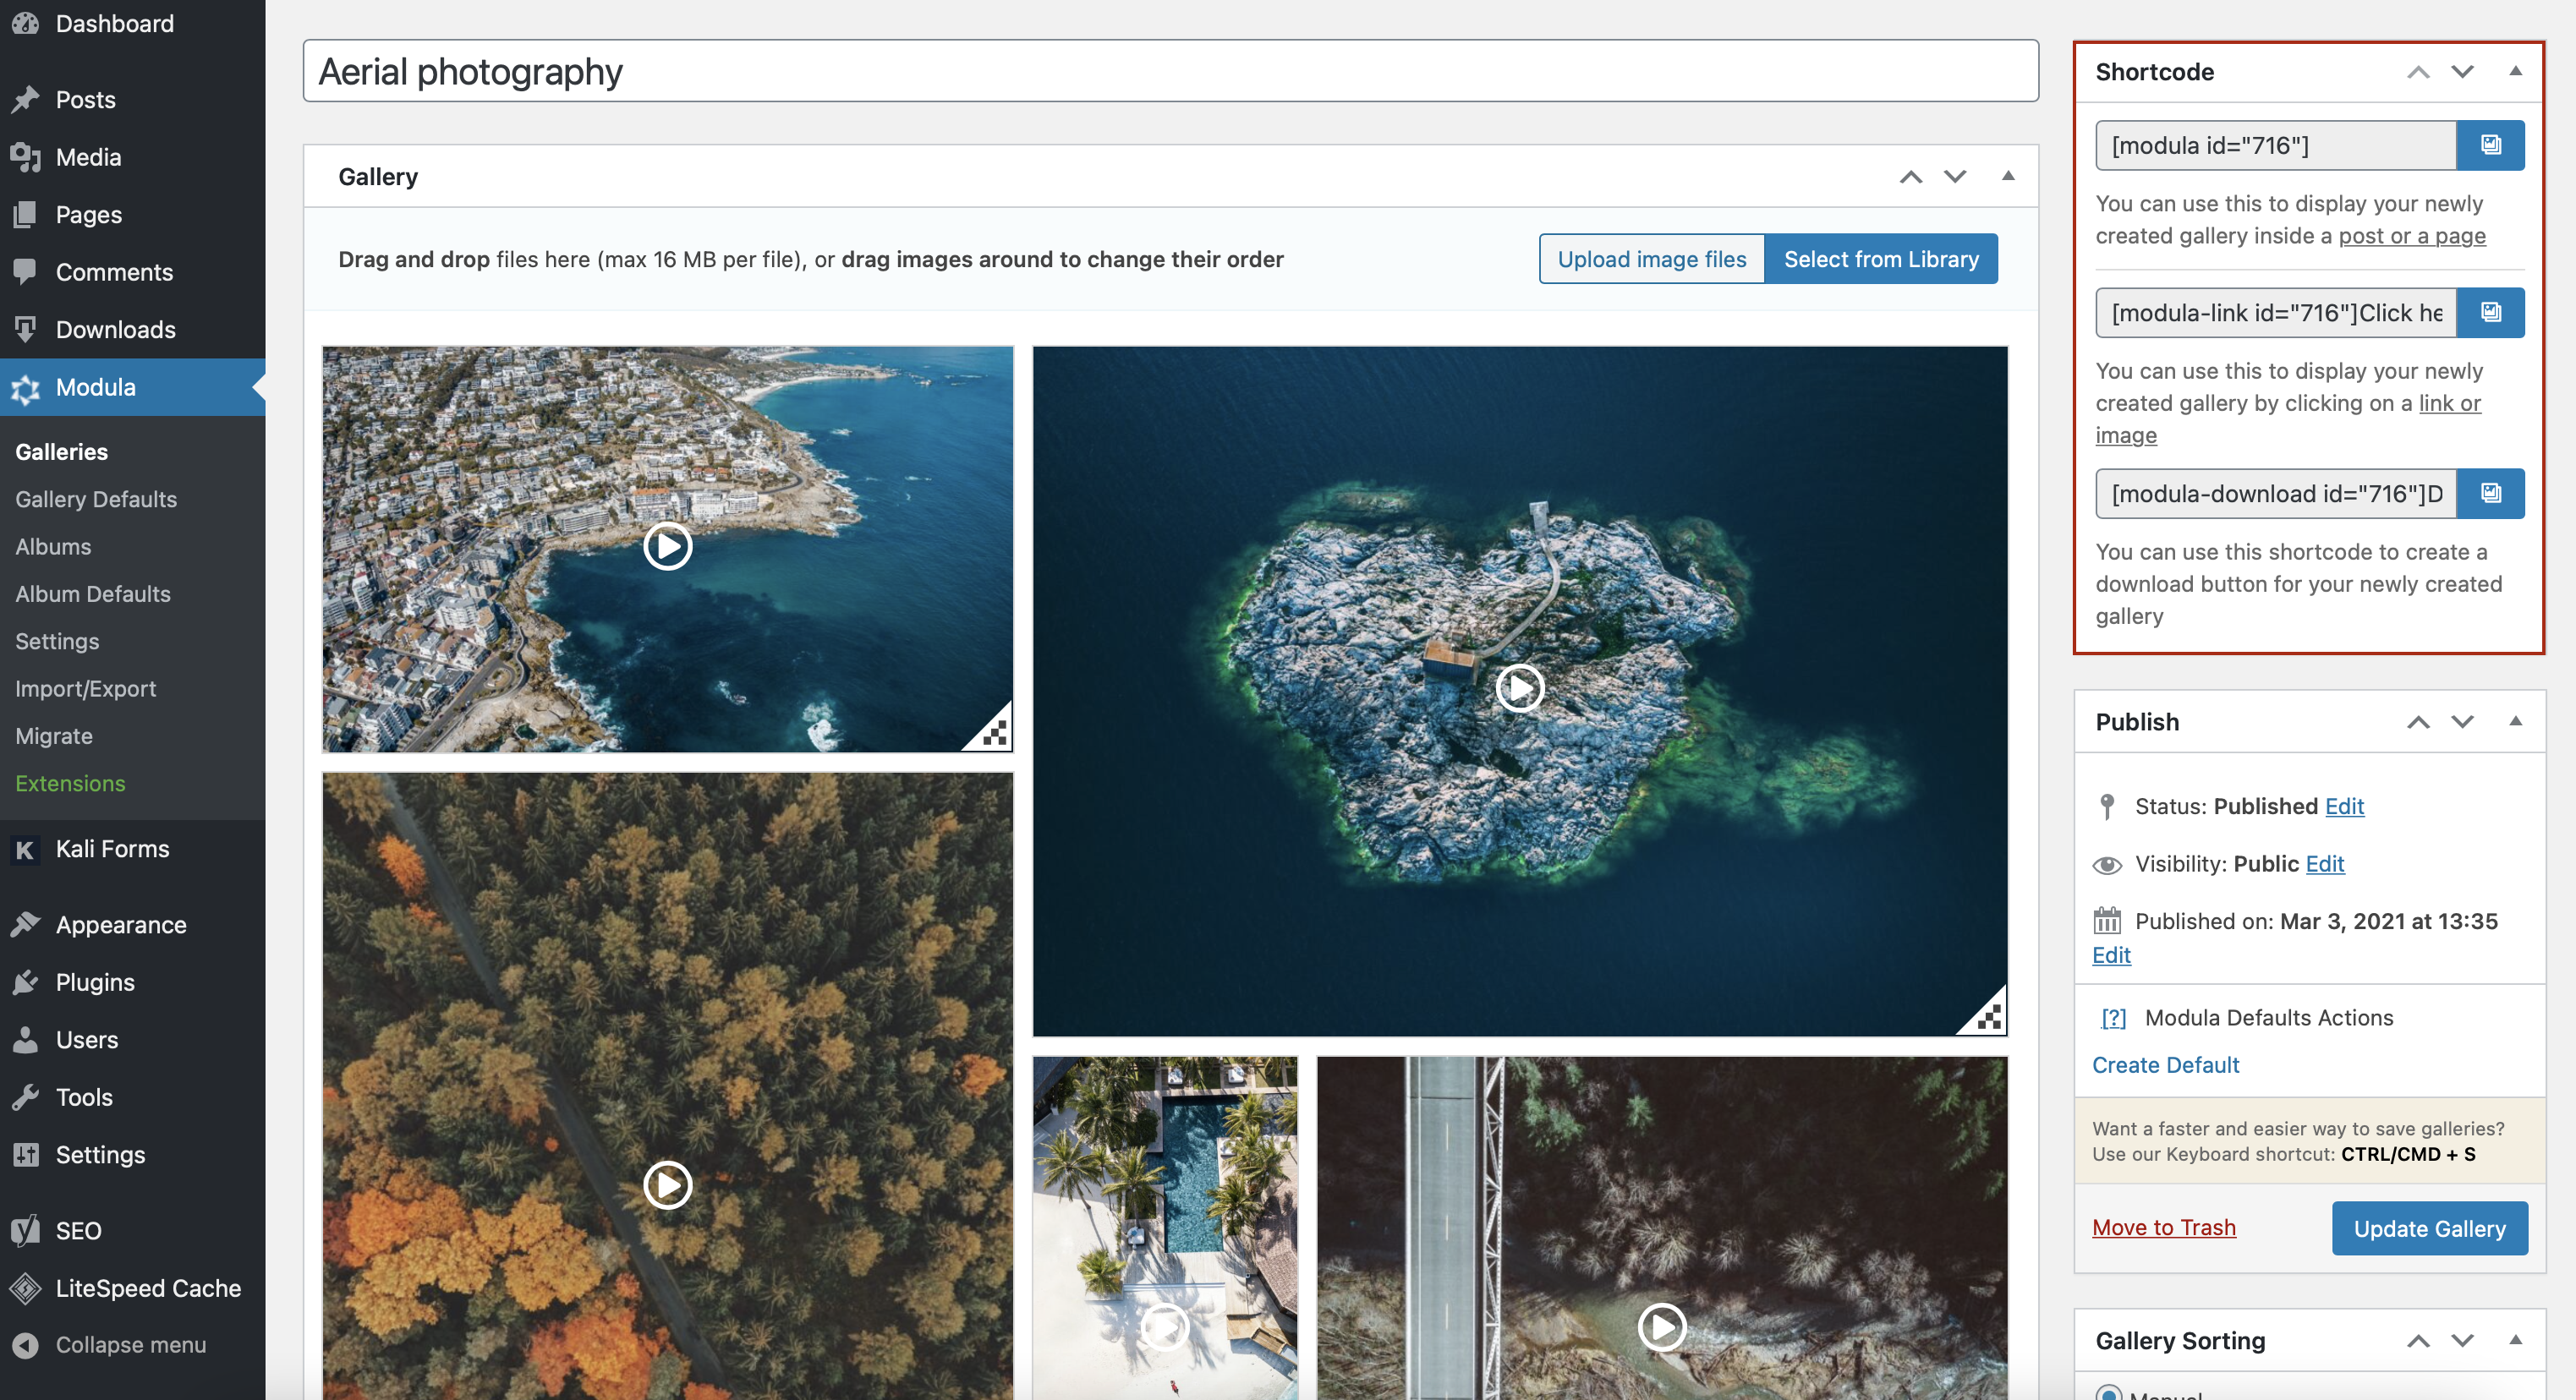Click the Update Gallery button
The height and width of the screenshot is (1400, 2576).
click(x=2429, y=1228)
